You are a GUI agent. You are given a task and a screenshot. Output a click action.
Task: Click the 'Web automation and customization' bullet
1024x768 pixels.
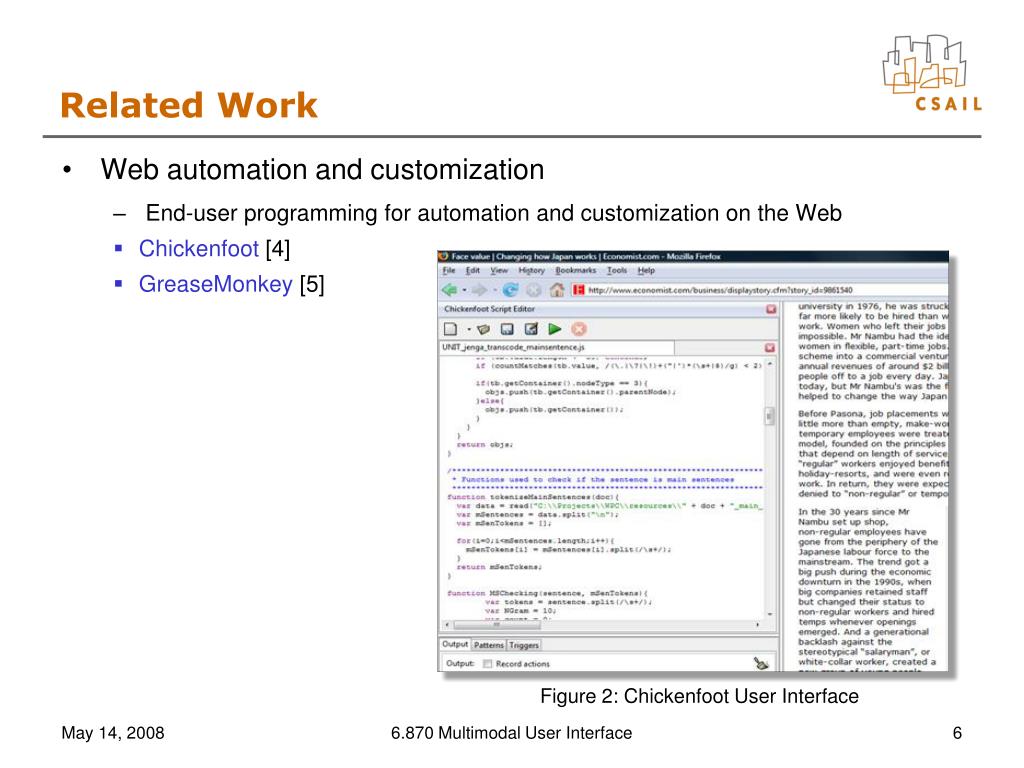point(322,170)
